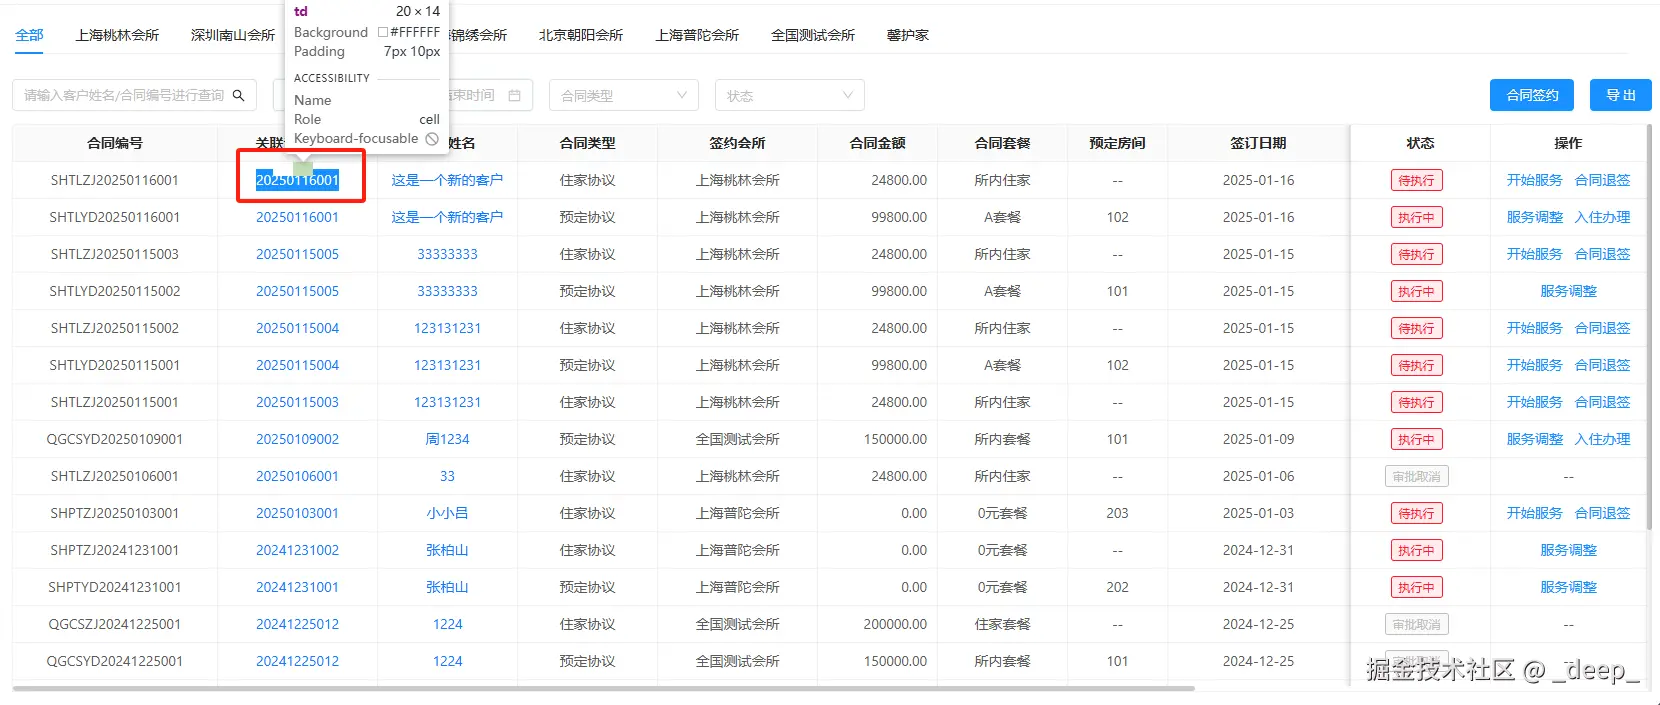Click the #FFFFFF background swatch in tooltip
Image resolution: width=1660 pixels, height=705 pixels.
(x=383, y=32)
